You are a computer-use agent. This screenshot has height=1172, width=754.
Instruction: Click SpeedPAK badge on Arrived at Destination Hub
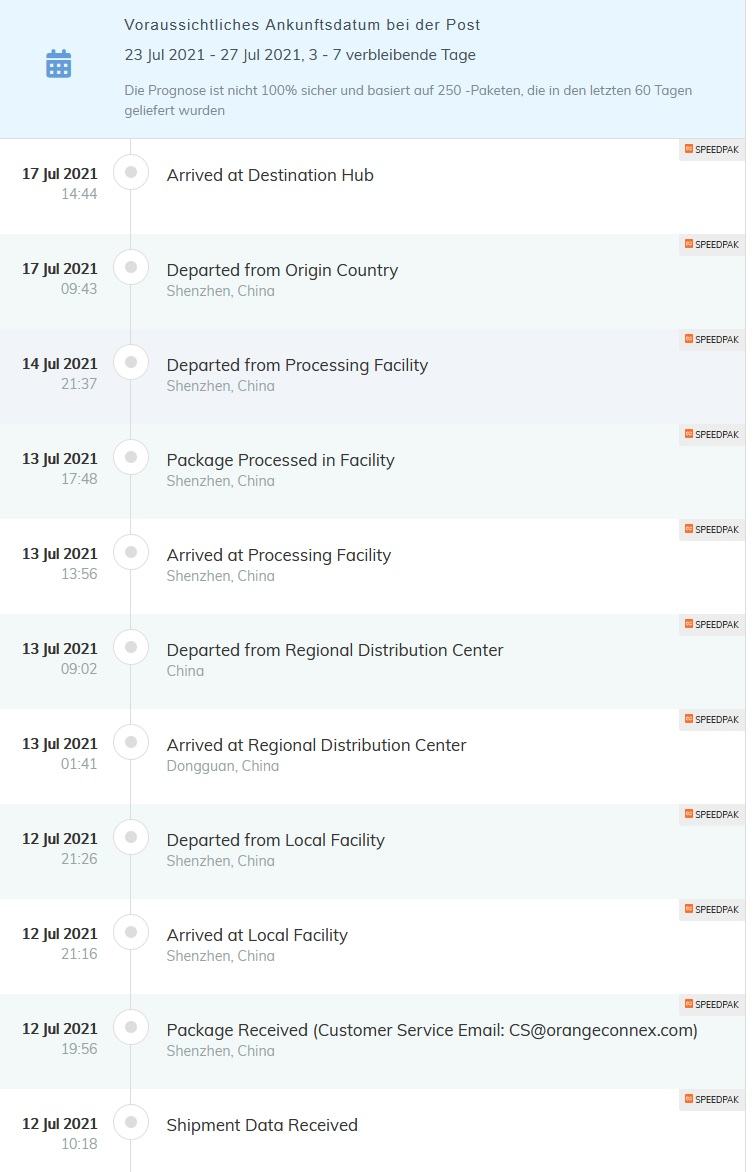coord(711,149)
